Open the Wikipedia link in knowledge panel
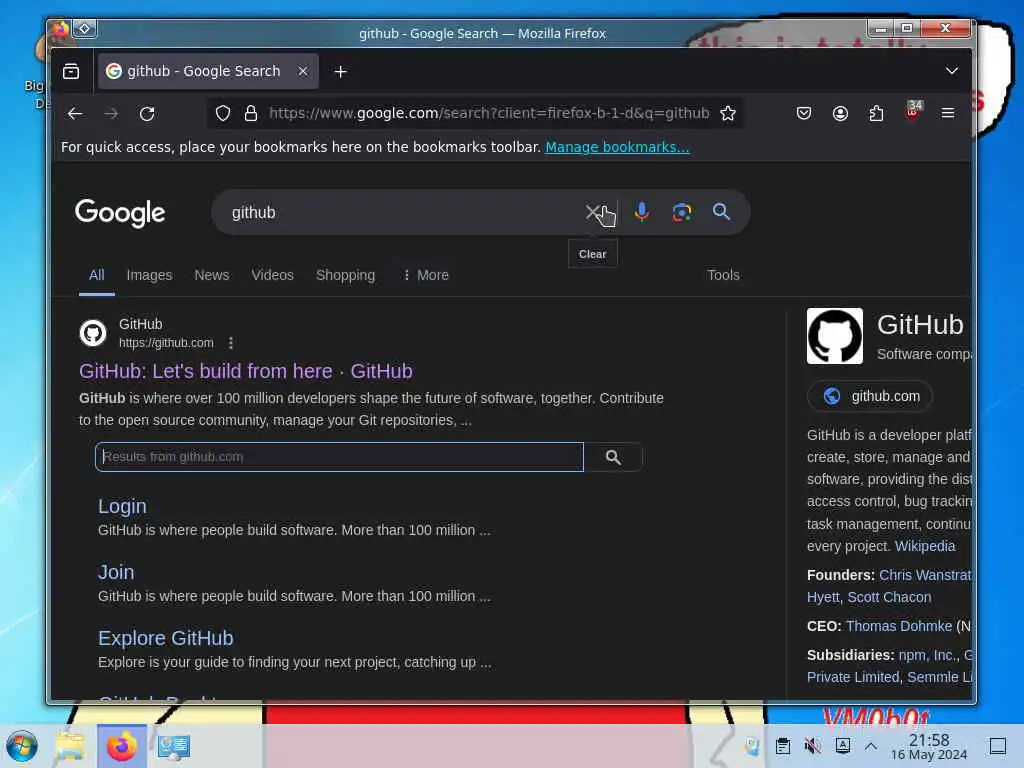Viewport: 1024px width, 768px height. [x=925, y=546]
